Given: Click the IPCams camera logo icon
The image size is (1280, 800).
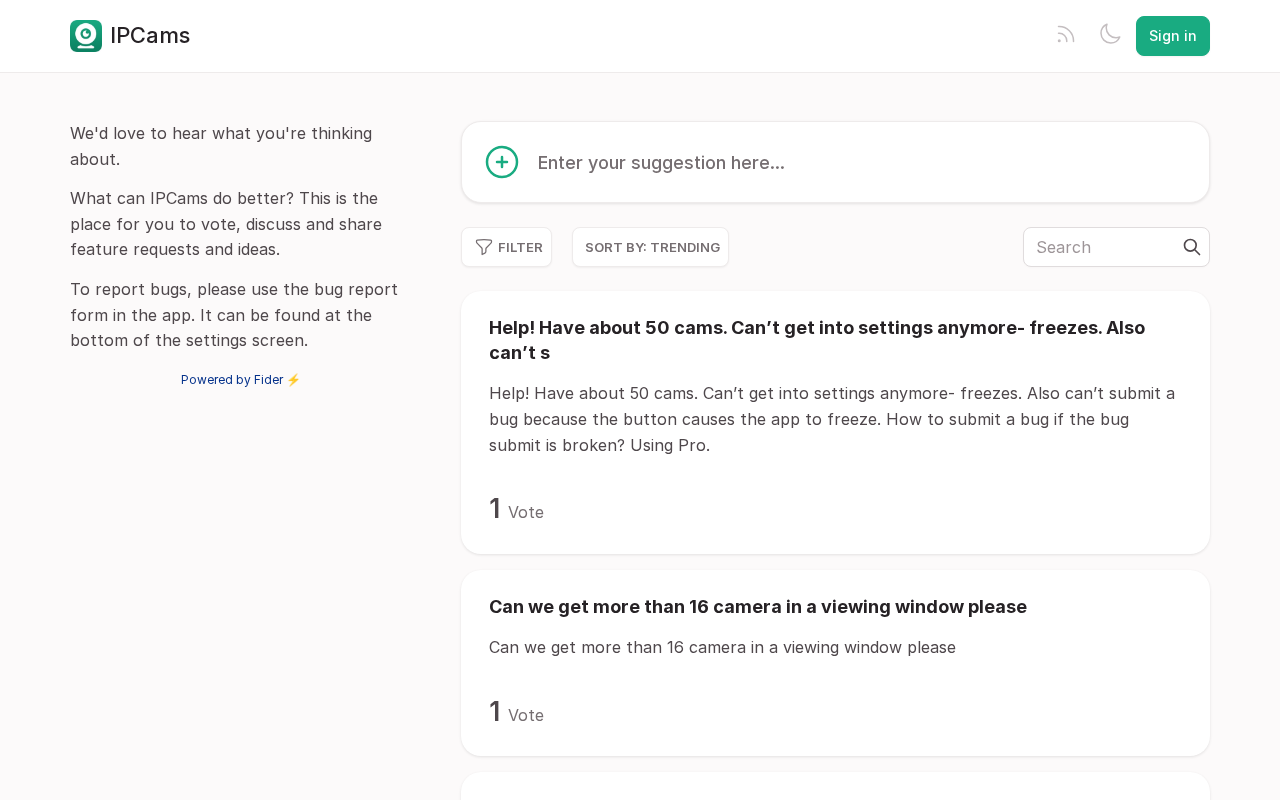Looking at the screenshot, I should (x=86, y=36).
